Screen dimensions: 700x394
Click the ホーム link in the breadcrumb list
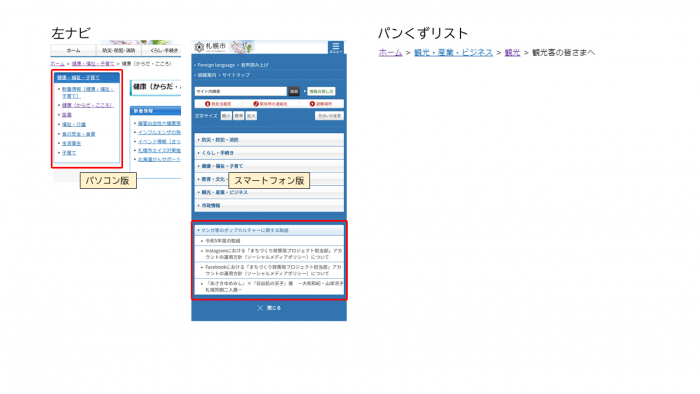391,53
